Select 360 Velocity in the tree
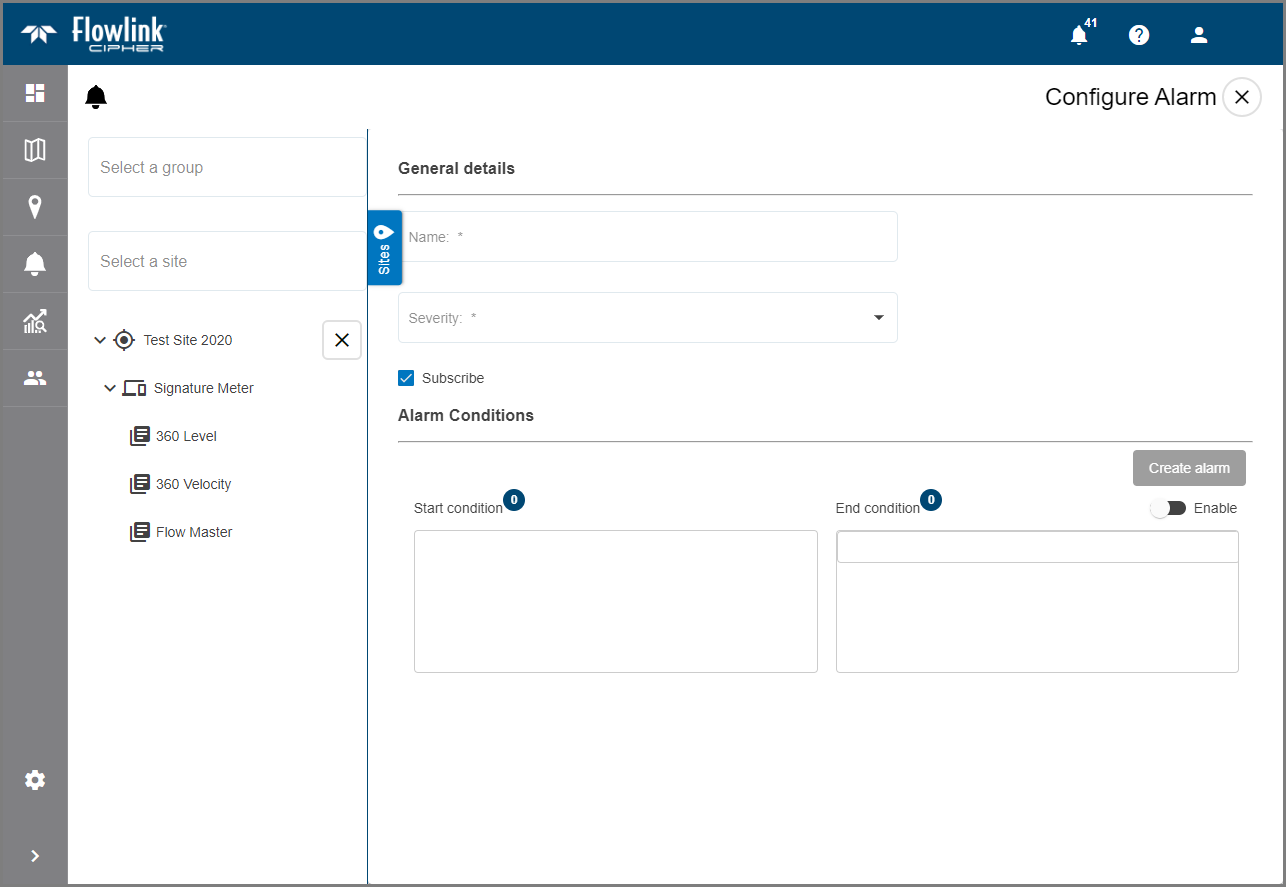1286x887 pixels. pos(193,484)
